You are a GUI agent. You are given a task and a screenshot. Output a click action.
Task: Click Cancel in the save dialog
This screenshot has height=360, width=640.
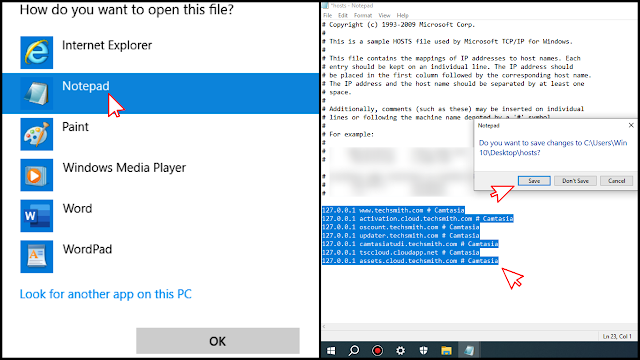616,181
